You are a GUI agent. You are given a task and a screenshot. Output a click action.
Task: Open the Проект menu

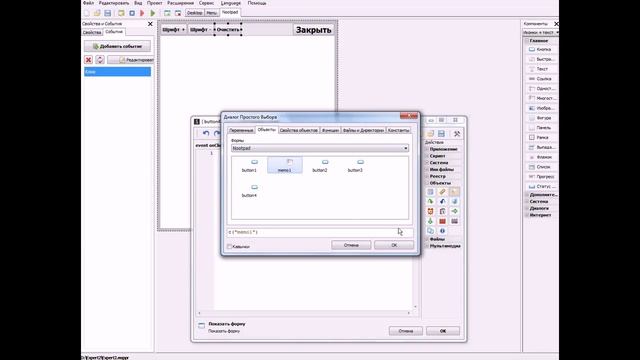pyautogui.click(x=154, y=3)
